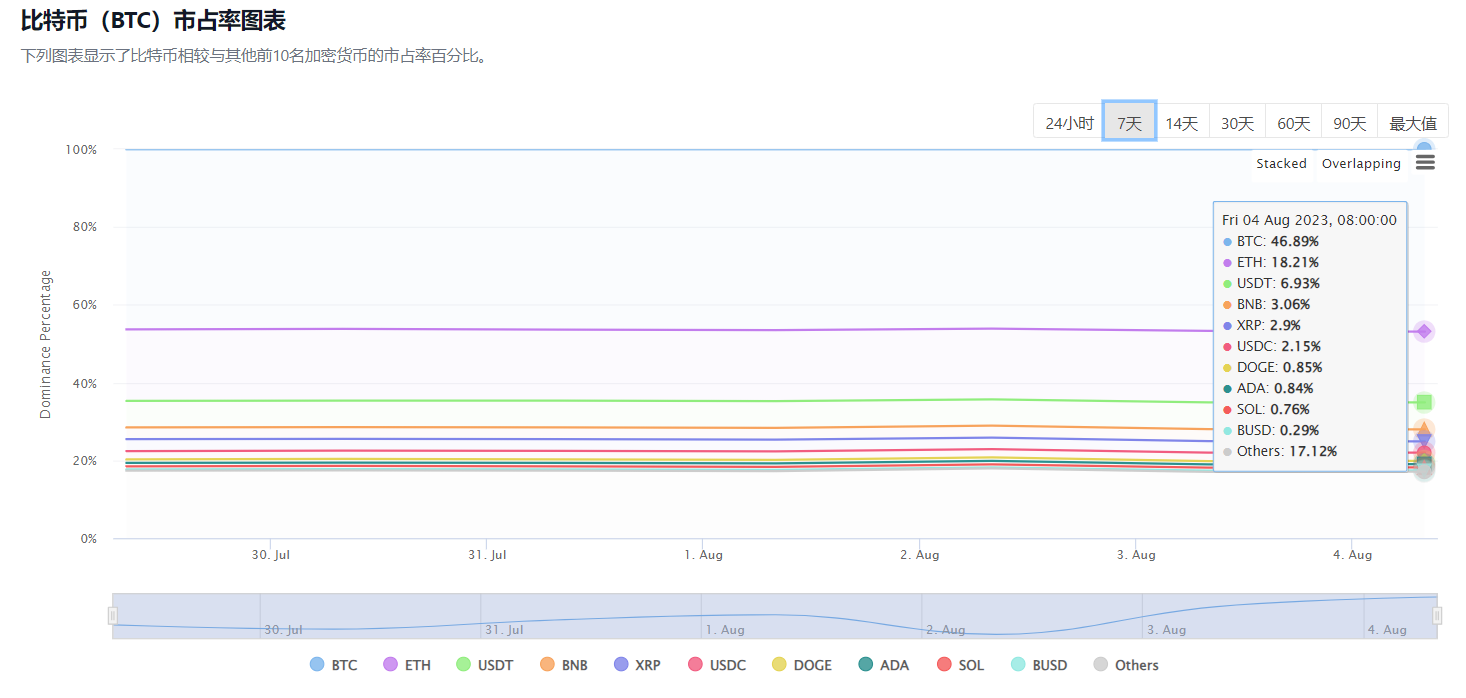Screen dimensions: 1466x698
Task: Click the ADA legend circle icon
Action: point(865,665)
